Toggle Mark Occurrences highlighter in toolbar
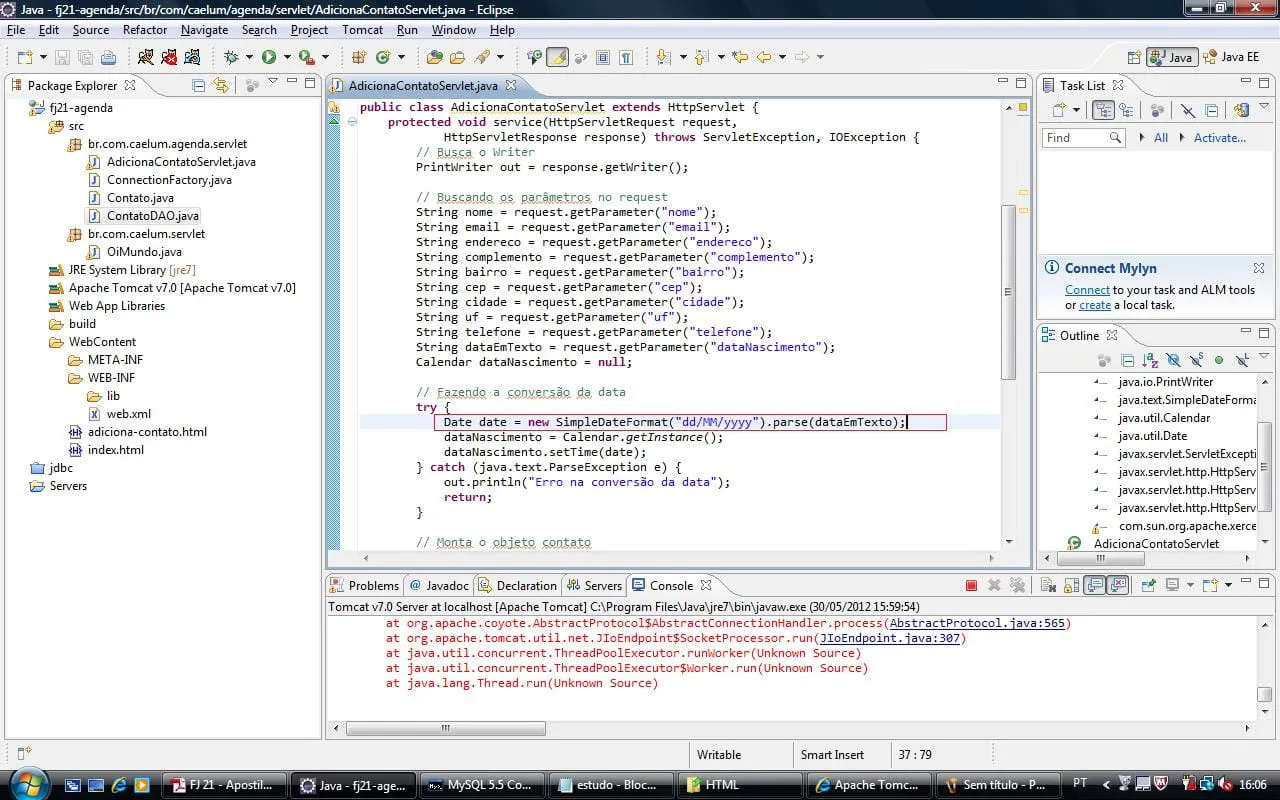 [x=558, y=57]
